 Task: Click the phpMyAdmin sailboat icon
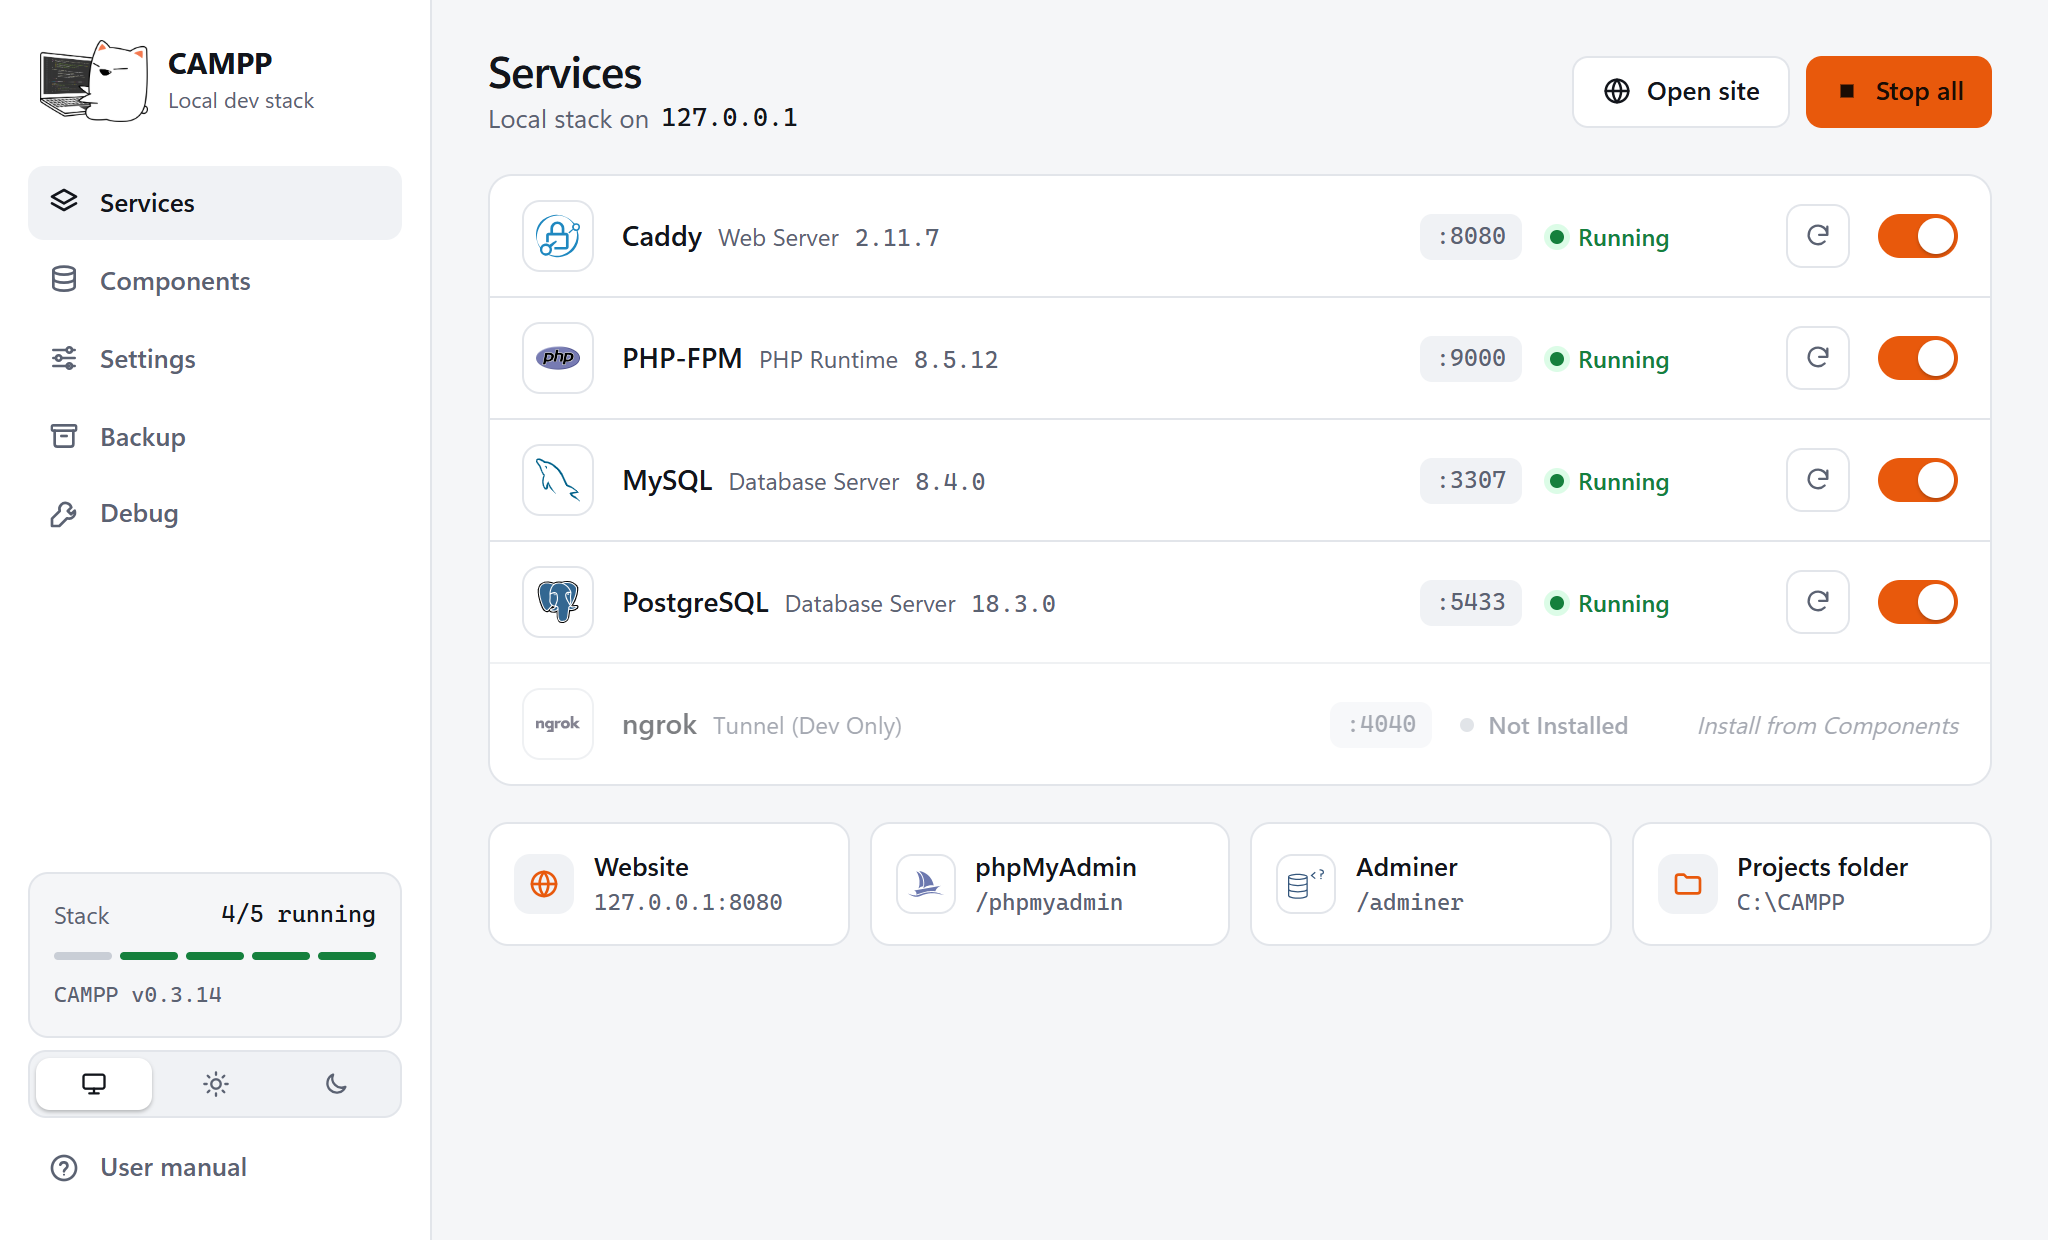926,884
